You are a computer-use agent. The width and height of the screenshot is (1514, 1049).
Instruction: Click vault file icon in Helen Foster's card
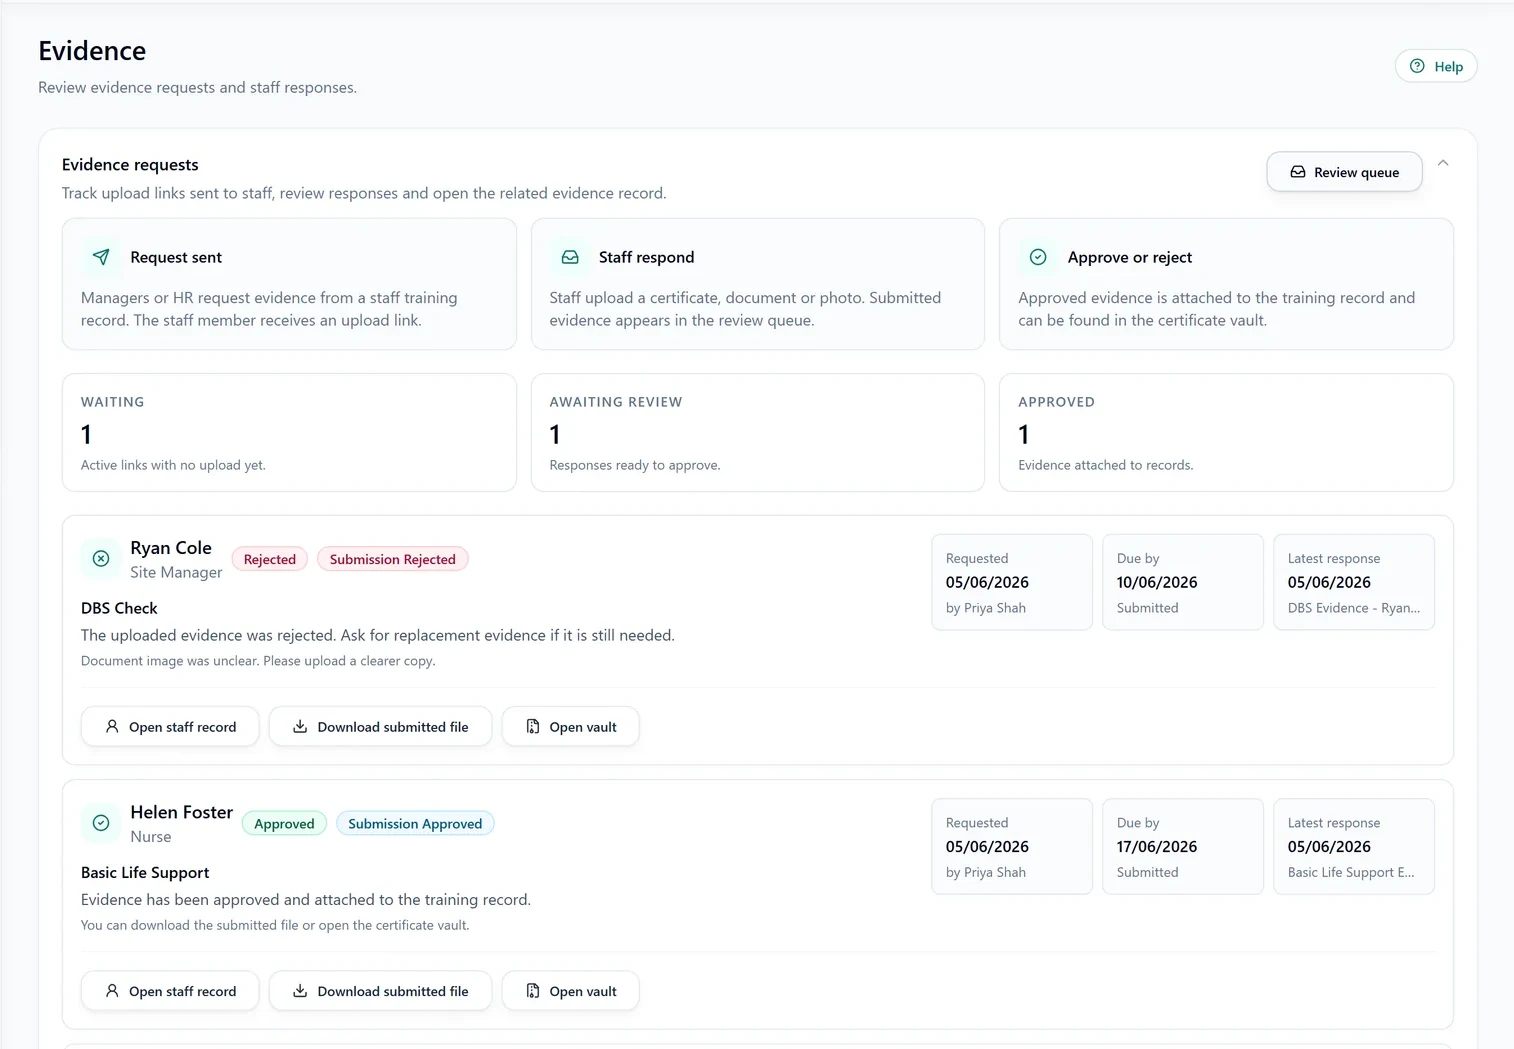[533, 991]
